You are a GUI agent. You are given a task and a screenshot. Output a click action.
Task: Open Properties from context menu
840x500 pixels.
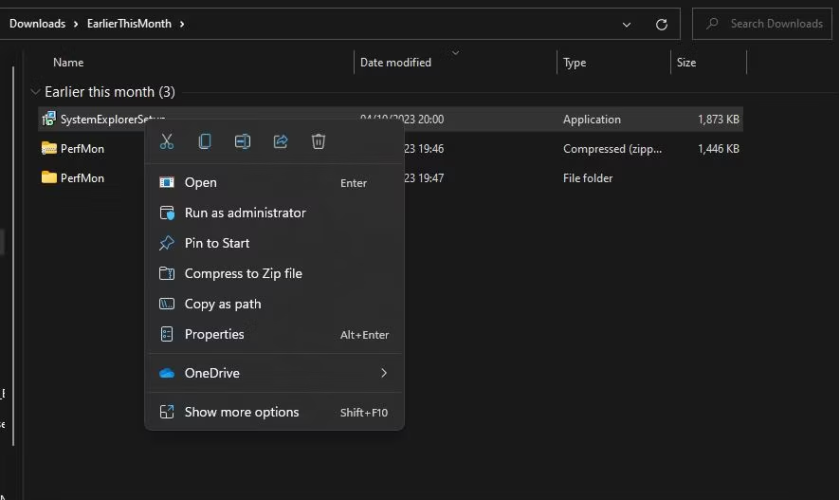(x=214, y=334)
